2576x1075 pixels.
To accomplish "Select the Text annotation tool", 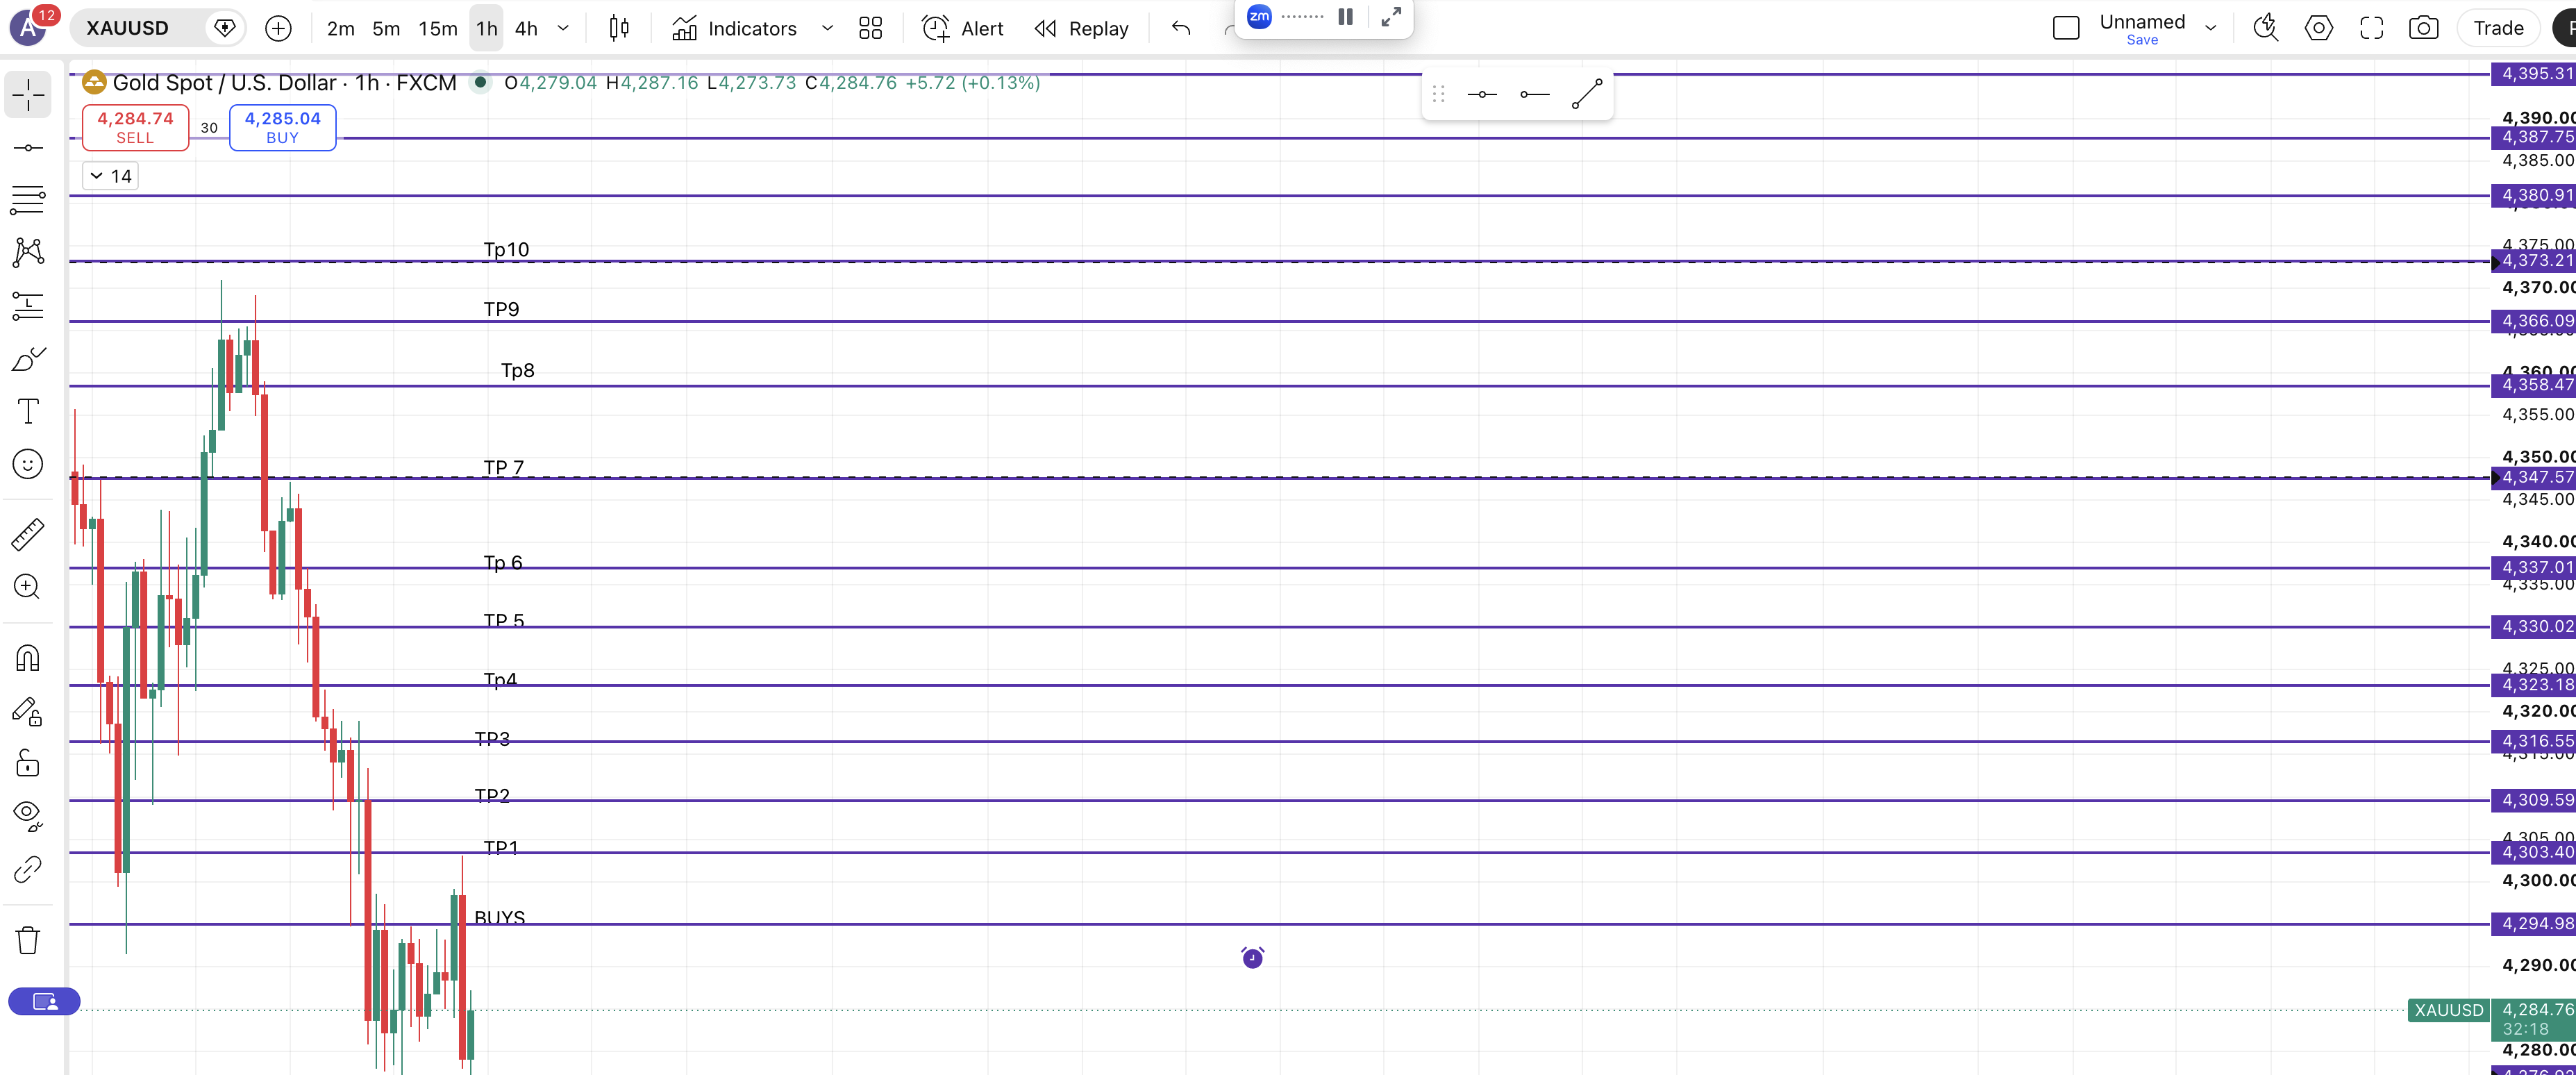I will point(28,411).
